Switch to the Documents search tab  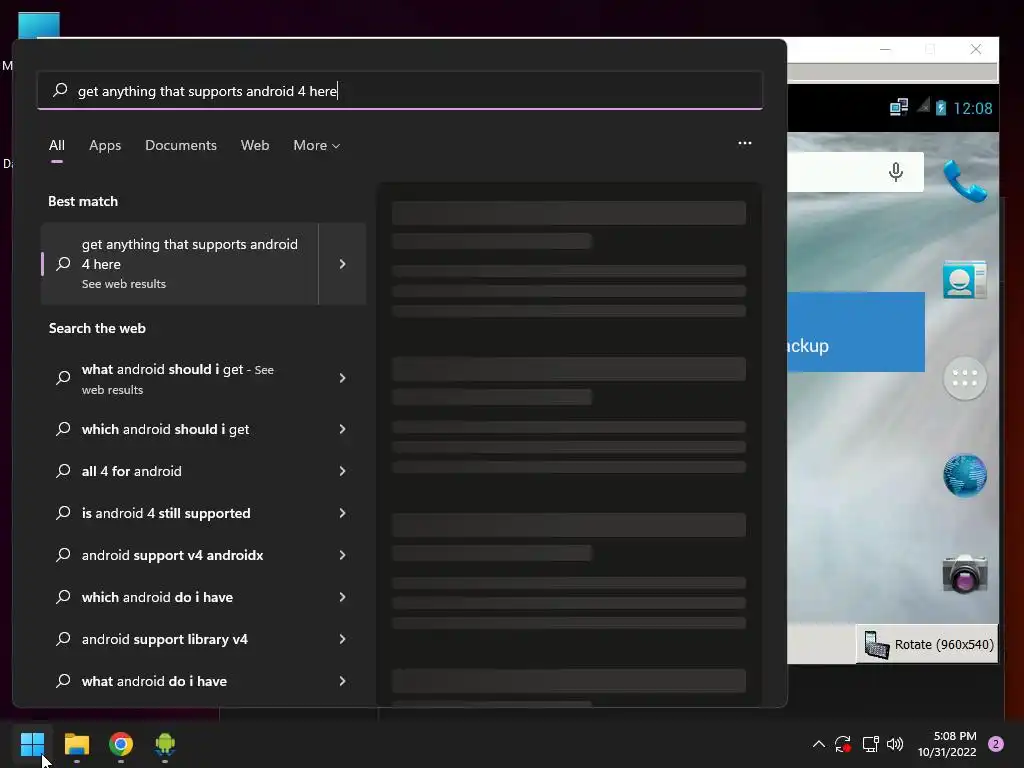coord(181,145)
